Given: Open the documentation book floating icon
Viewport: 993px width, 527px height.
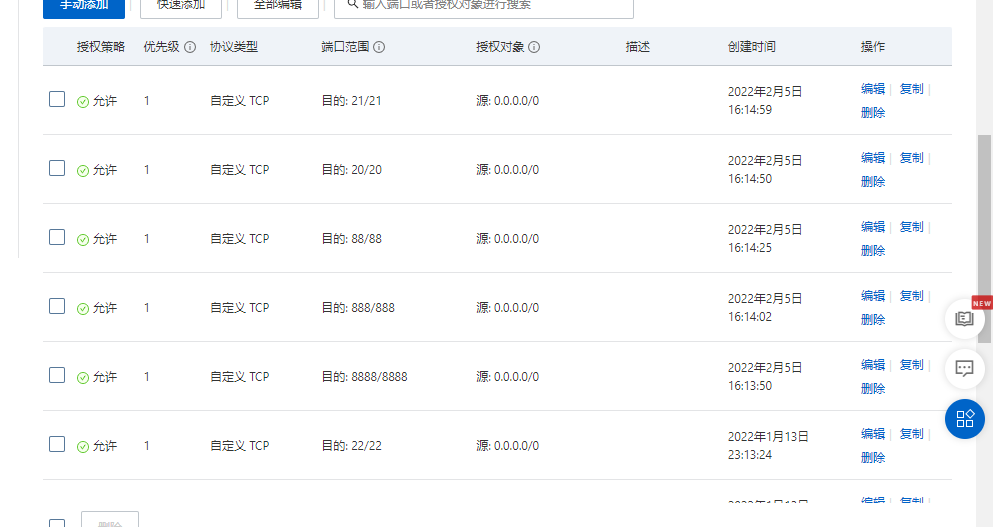Looking at the screenshot, I should coord(965,318).
